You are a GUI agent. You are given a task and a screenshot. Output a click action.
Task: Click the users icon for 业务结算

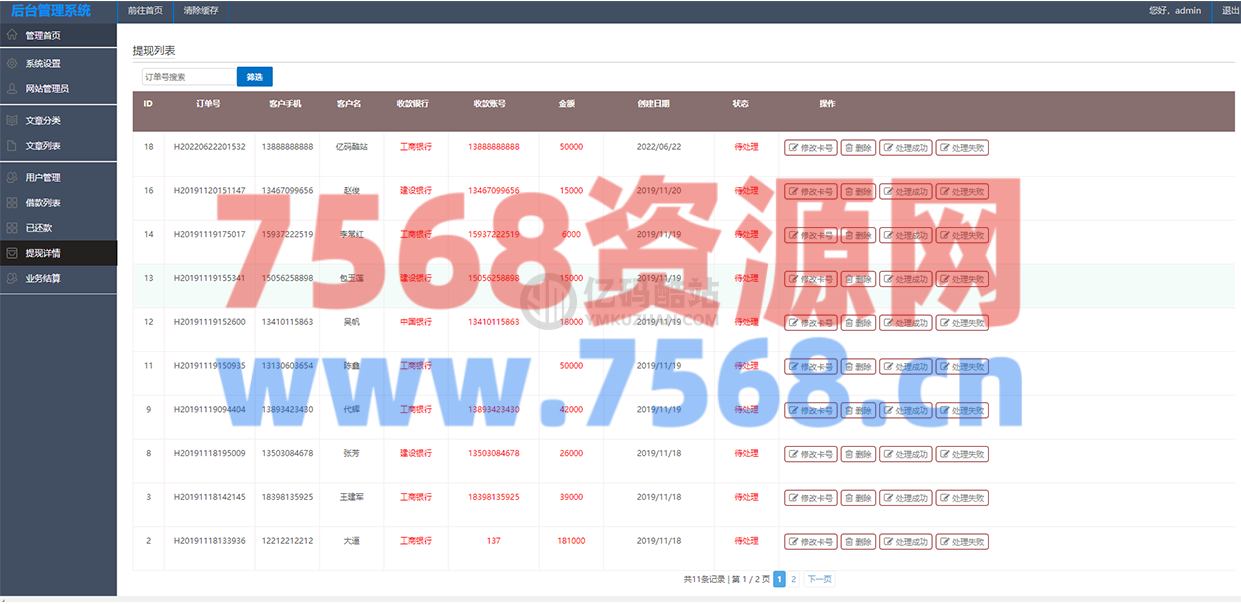click(11, 278)
